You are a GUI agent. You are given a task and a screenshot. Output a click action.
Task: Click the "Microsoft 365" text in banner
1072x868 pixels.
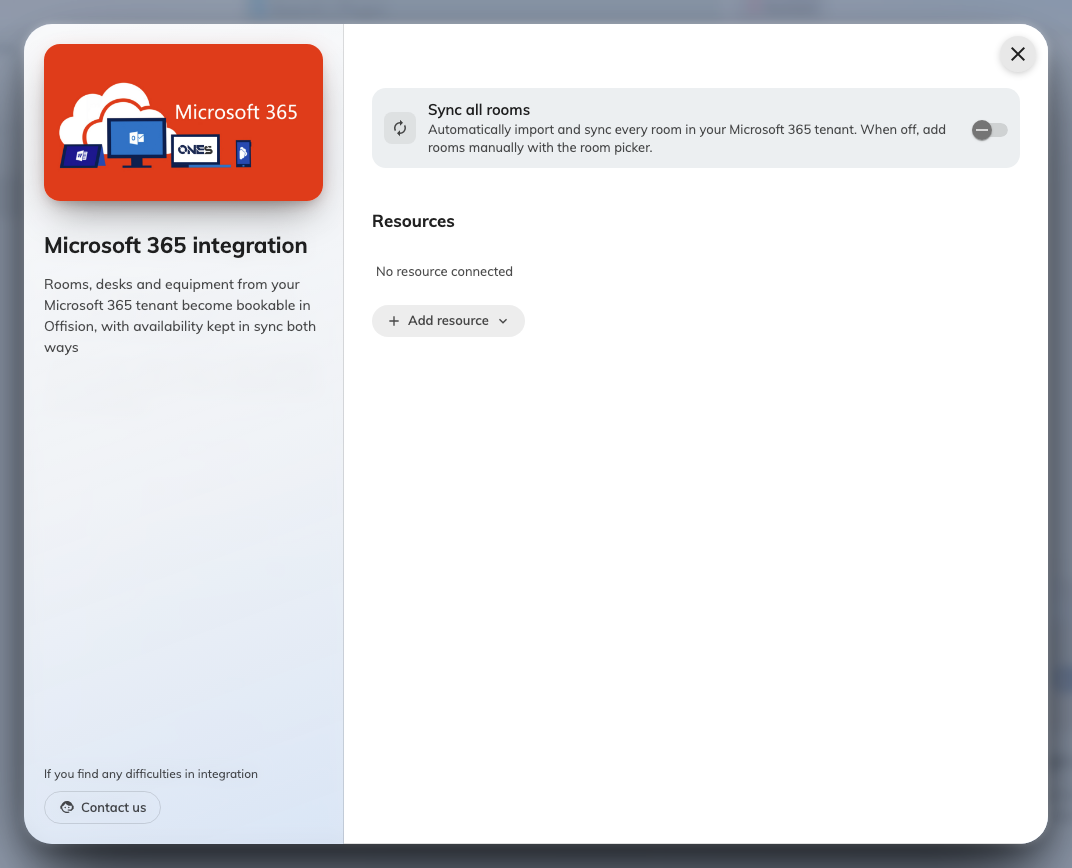236,112
